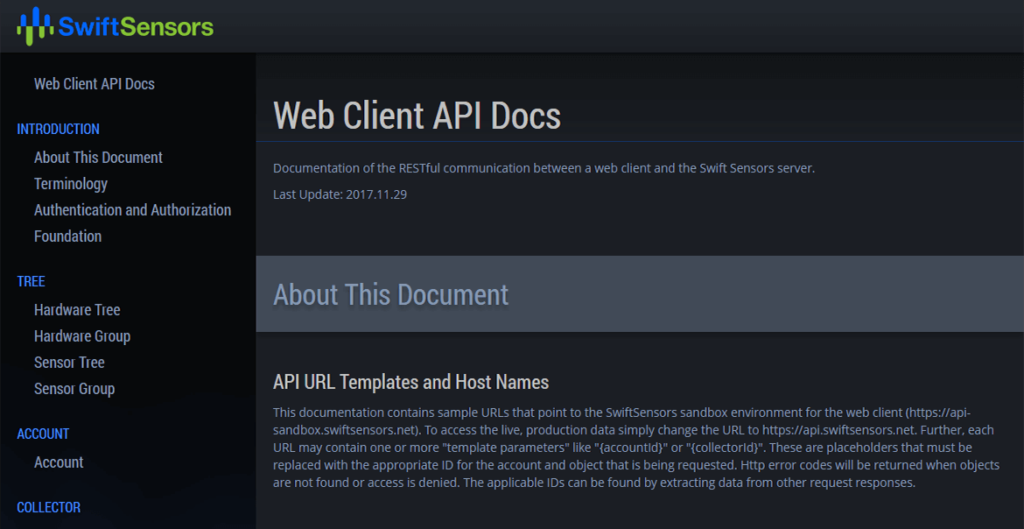This screenshot has height=529, width=1024.
Task: Click the Last Update: 2017.11.29 text
Action: pyautogui.click(x=340, y=194)
